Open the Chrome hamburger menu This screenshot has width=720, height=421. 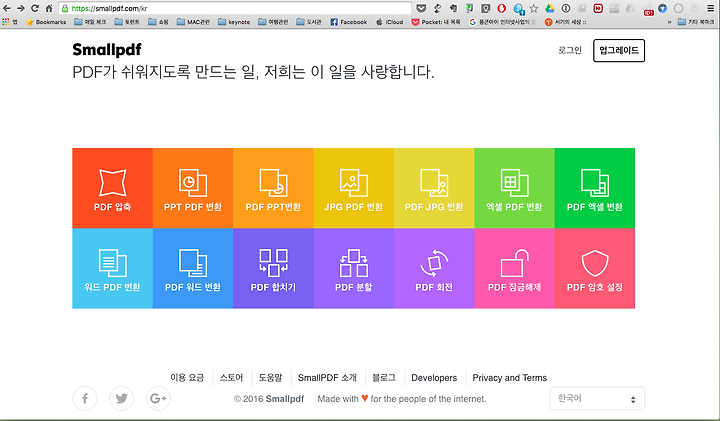[710, 8]
